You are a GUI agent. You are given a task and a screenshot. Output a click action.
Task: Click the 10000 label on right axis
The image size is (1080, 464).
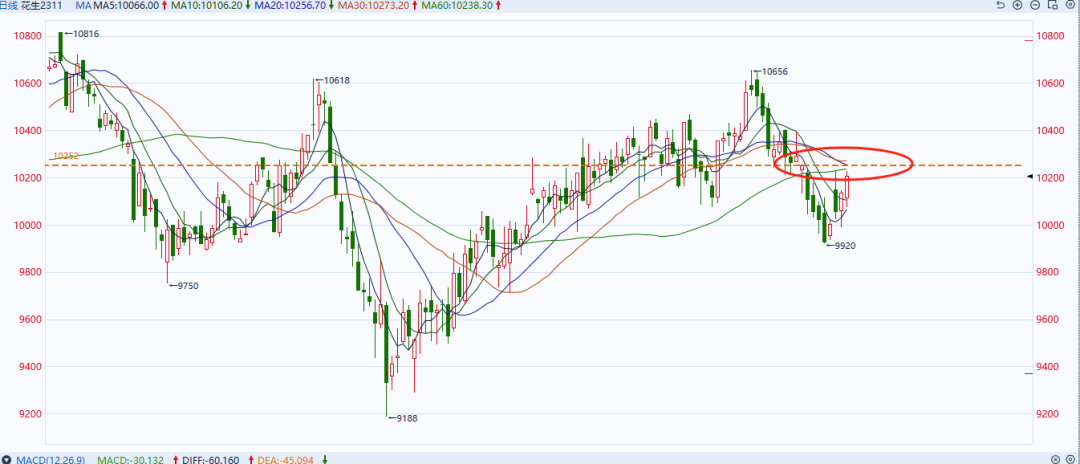pos(1052,225)
